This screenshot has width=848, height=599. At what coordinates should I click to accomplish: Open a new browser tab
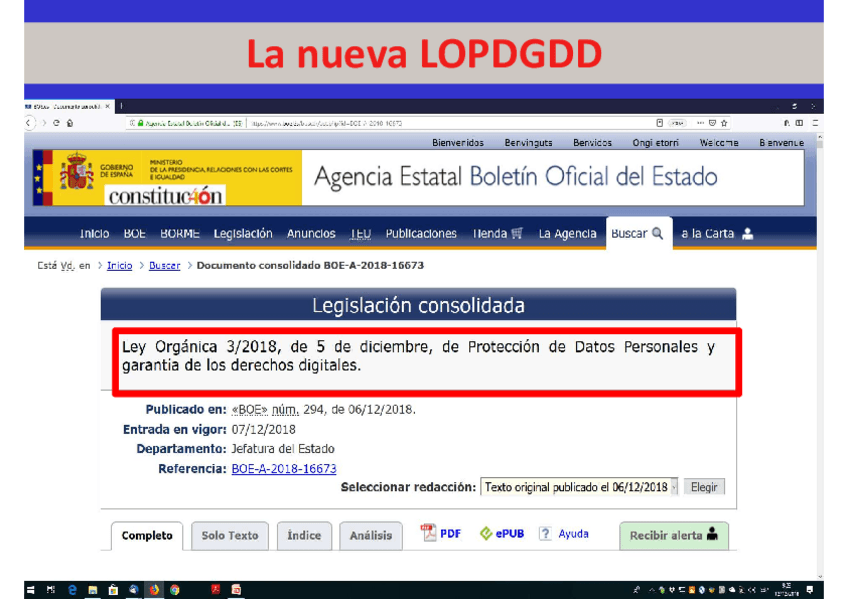pos(122,107)
